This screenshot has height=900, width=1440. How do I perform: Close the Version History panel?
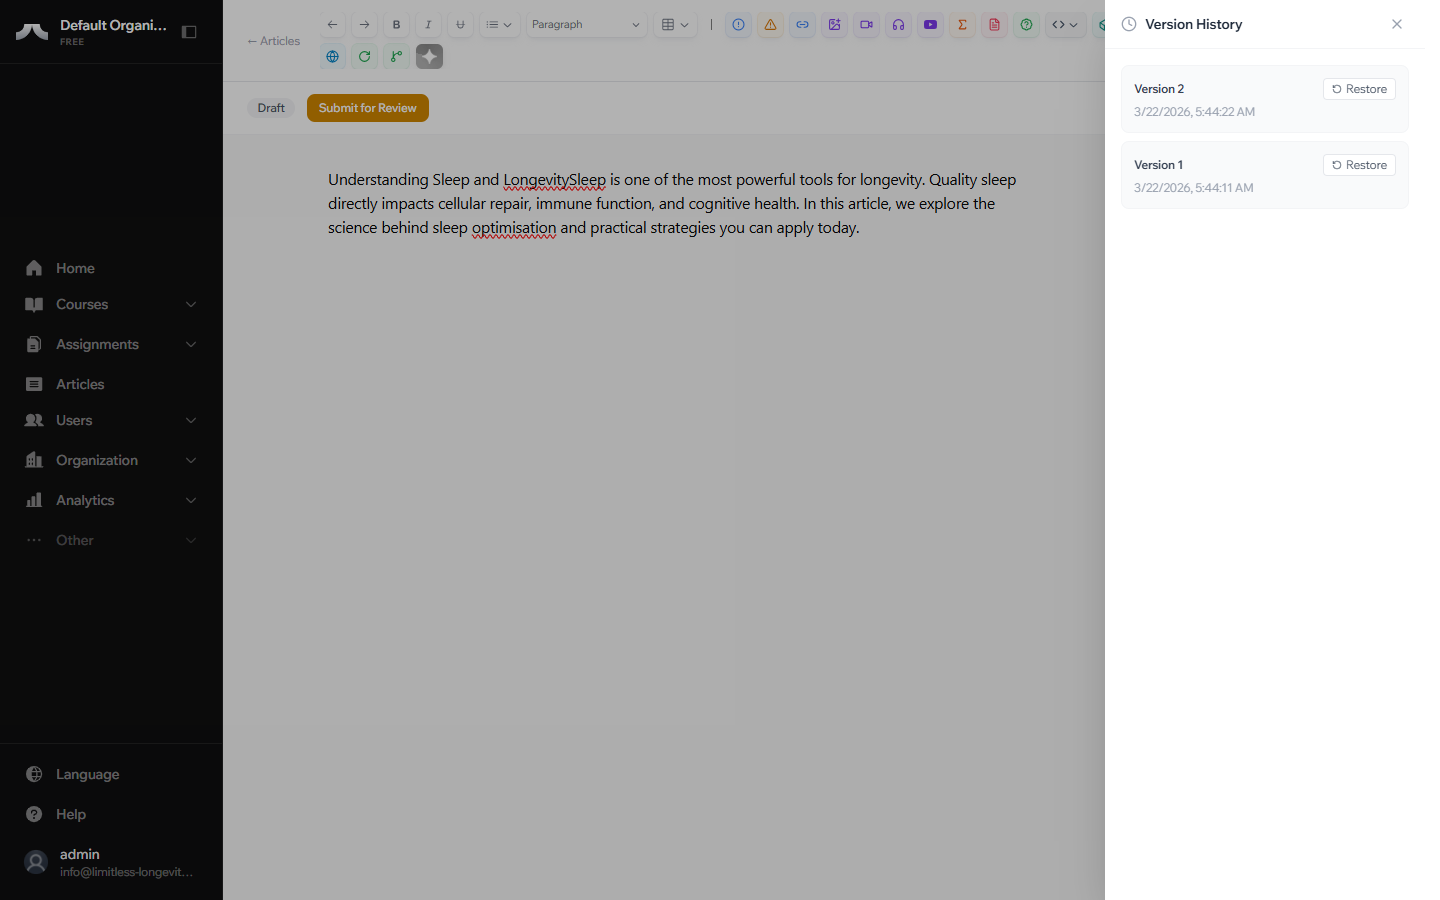[1397, 24]
